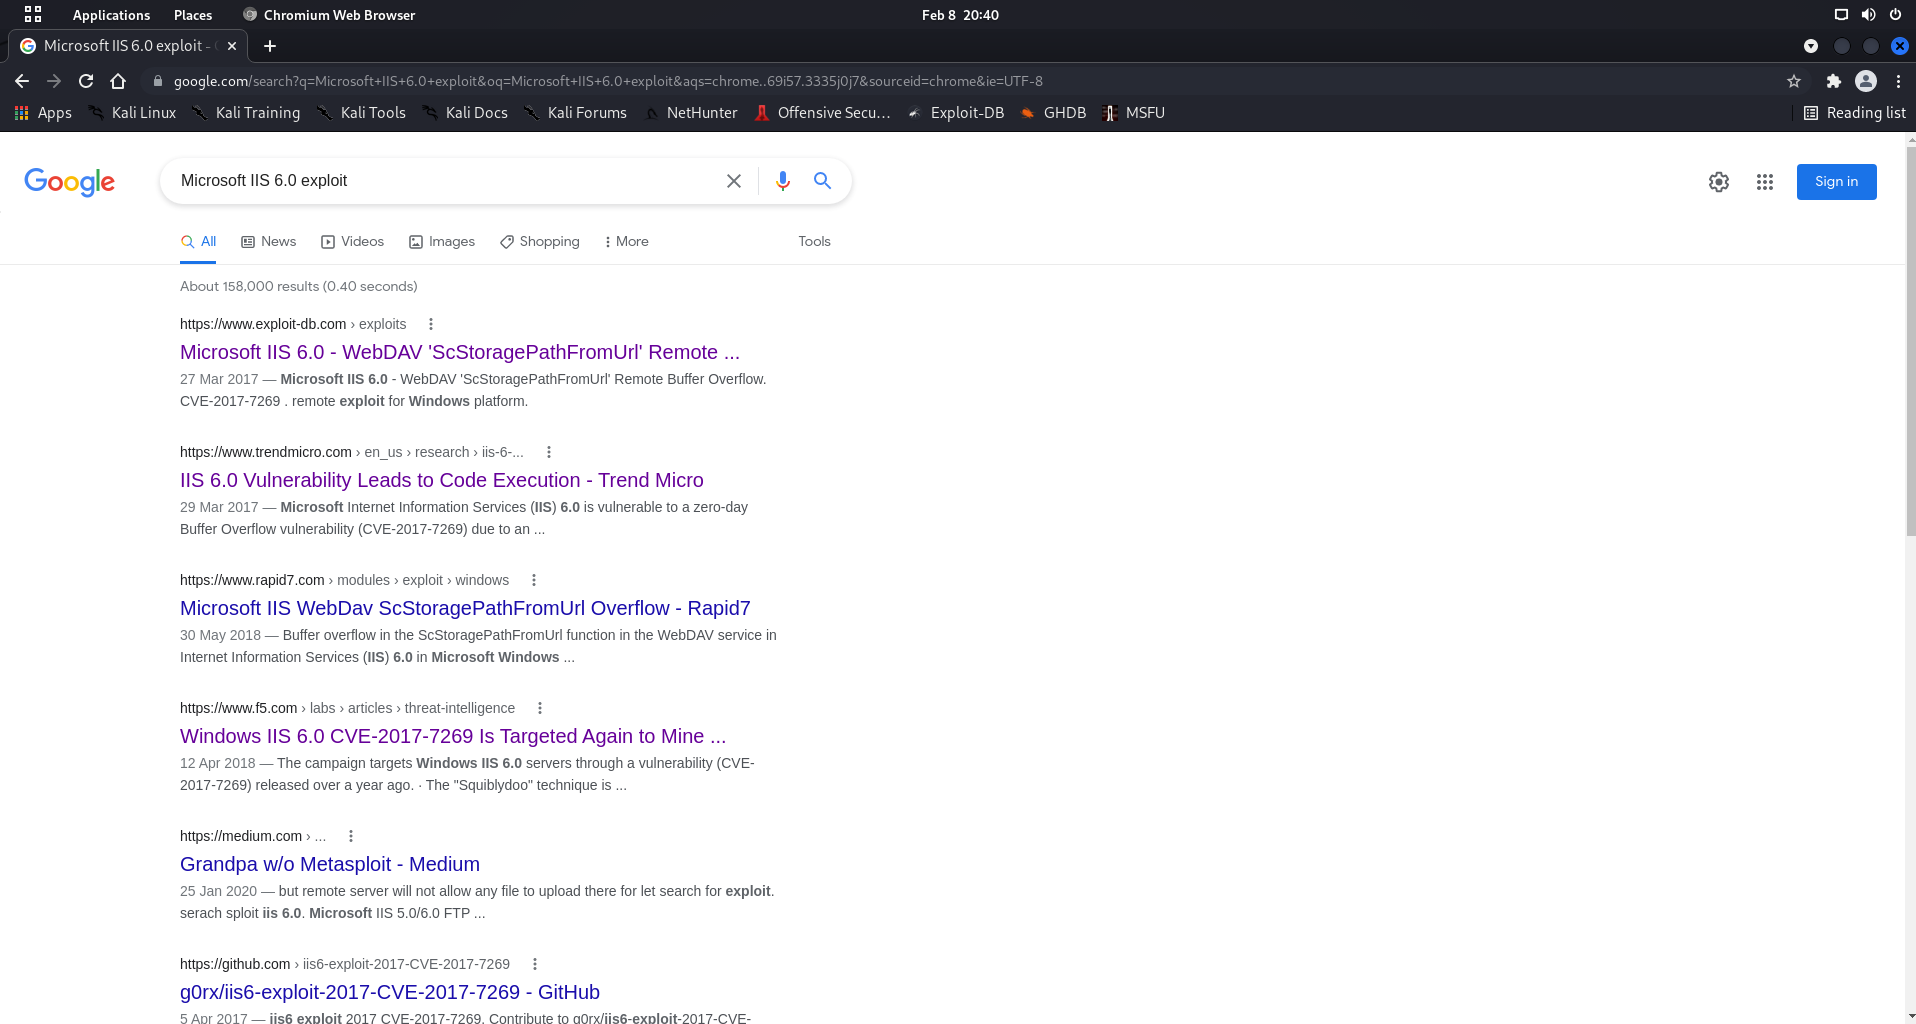
Task: Open the Kali Docs bookmark
Action: 465,113
